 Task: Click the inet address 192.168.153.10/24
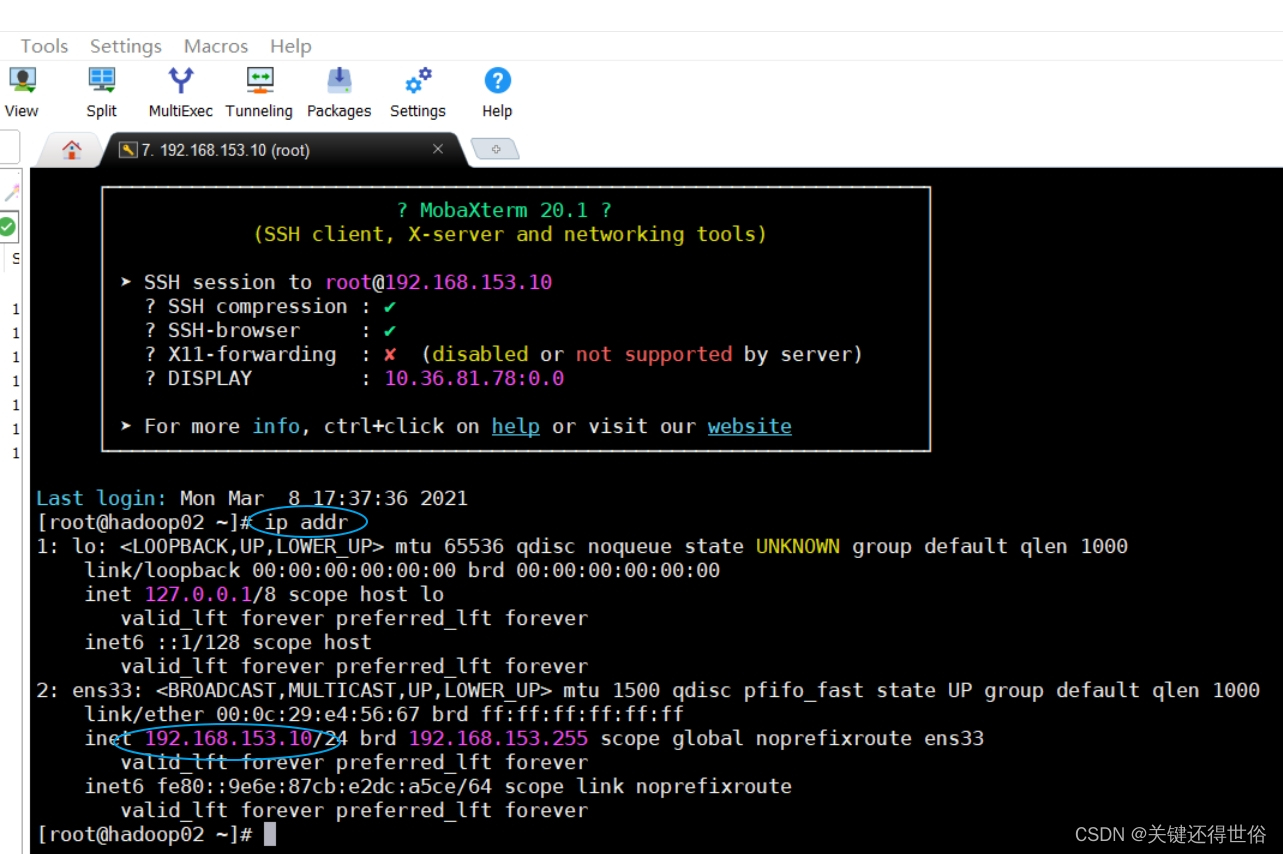[x=246, y=738]
